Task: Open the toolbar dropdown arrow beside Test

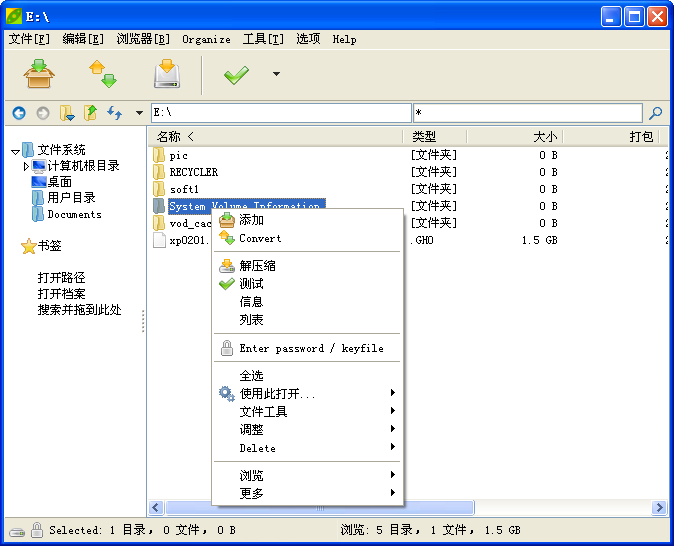Action: [x=276, y=74]
